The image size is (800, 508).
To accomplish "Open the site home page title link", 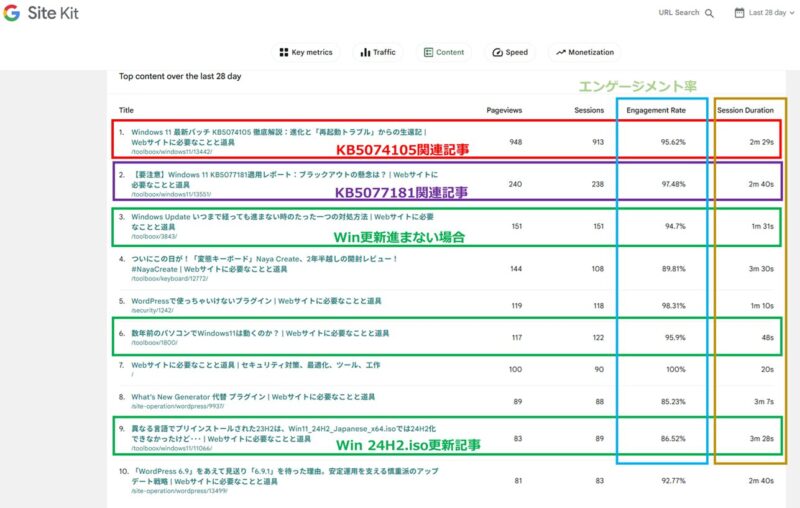I will point(256,365).
